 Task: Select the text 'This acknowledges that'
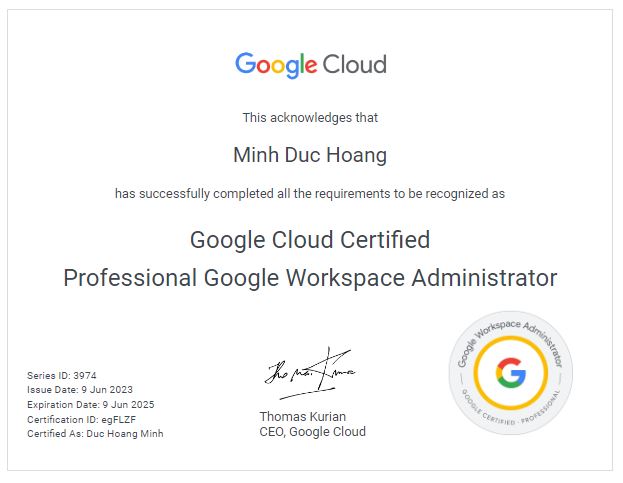click(310, 118)
